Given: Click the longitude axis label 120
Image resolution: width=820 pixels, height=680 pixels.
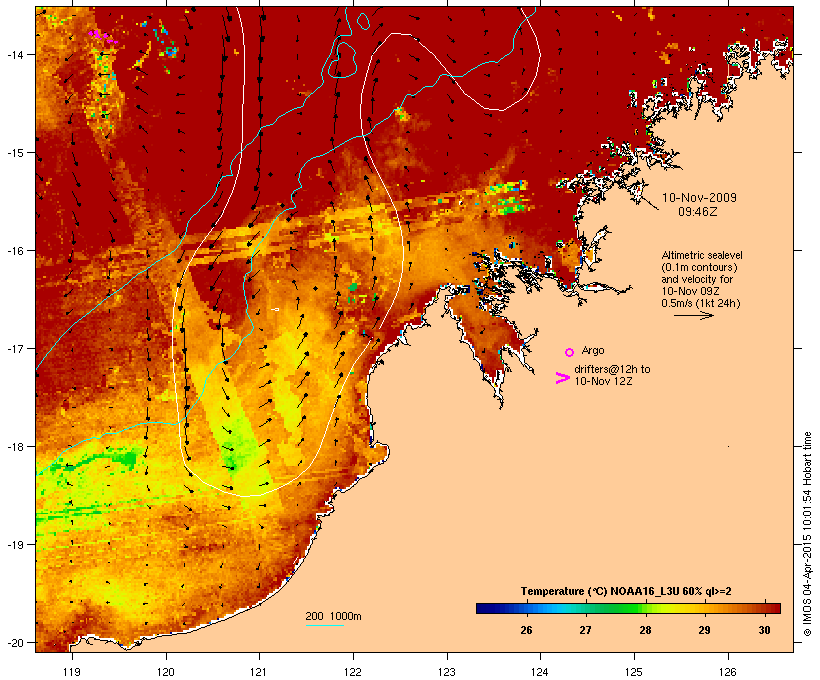Looking at the screenshot, I should point(166,672).
